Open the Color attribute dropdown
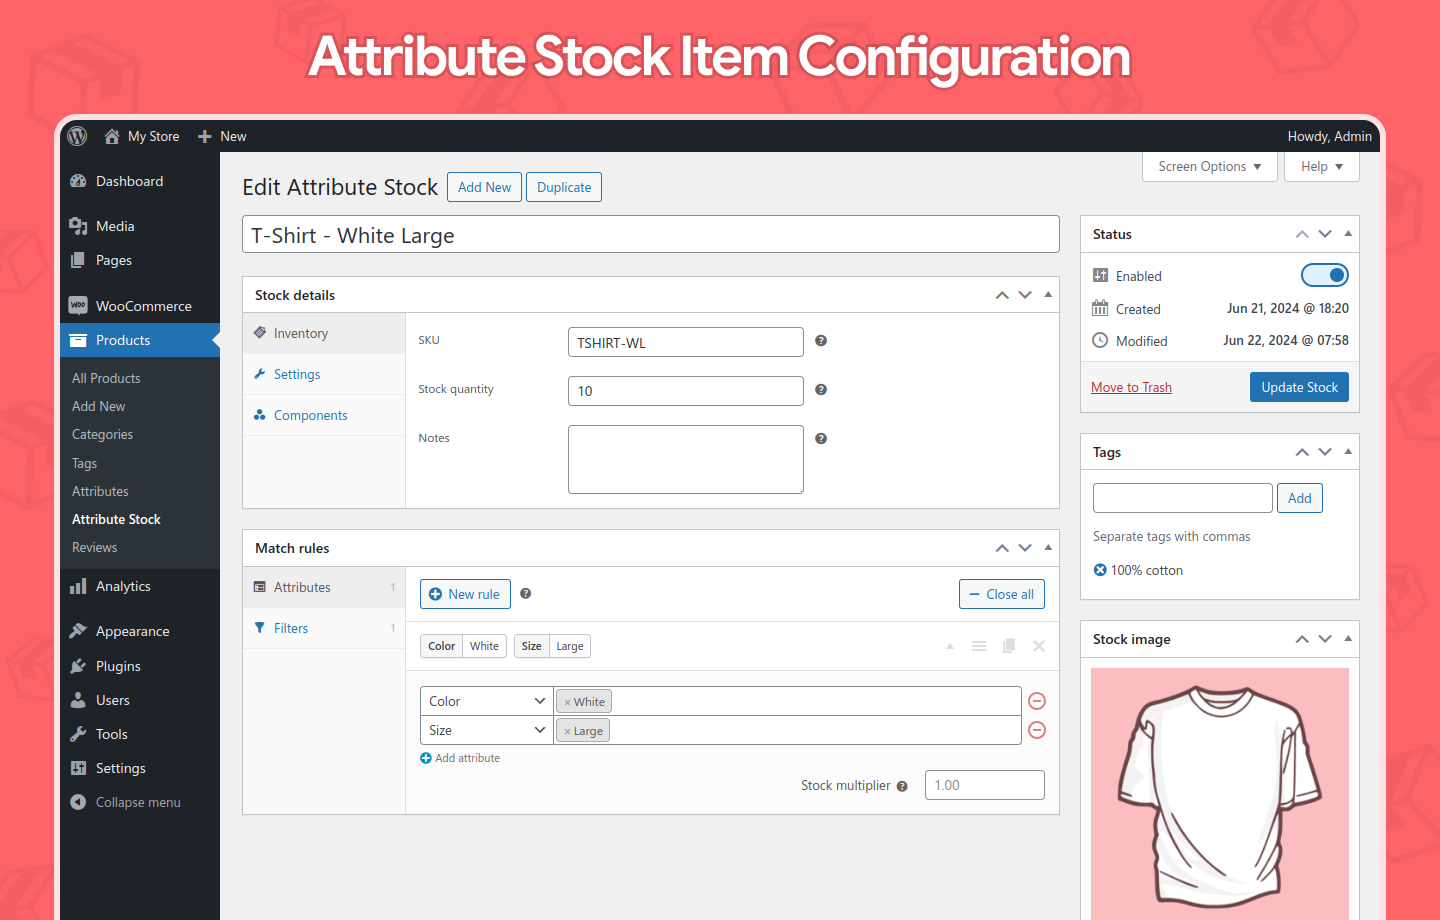This screenshot has width=1440, height=920. click(485, 701)
